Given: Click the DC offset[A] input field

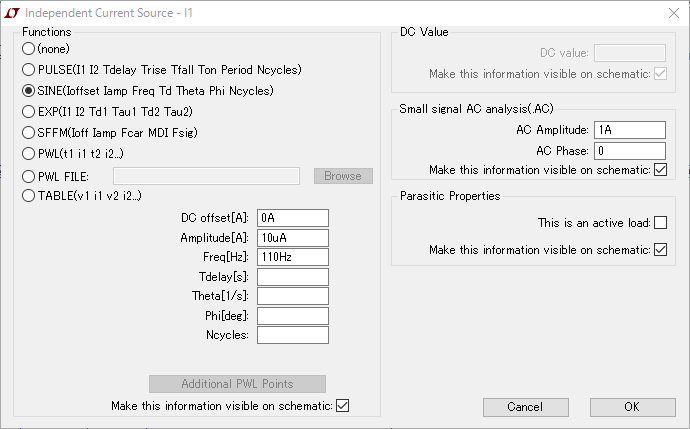Looking at the screenshot, I should point(292,218).
